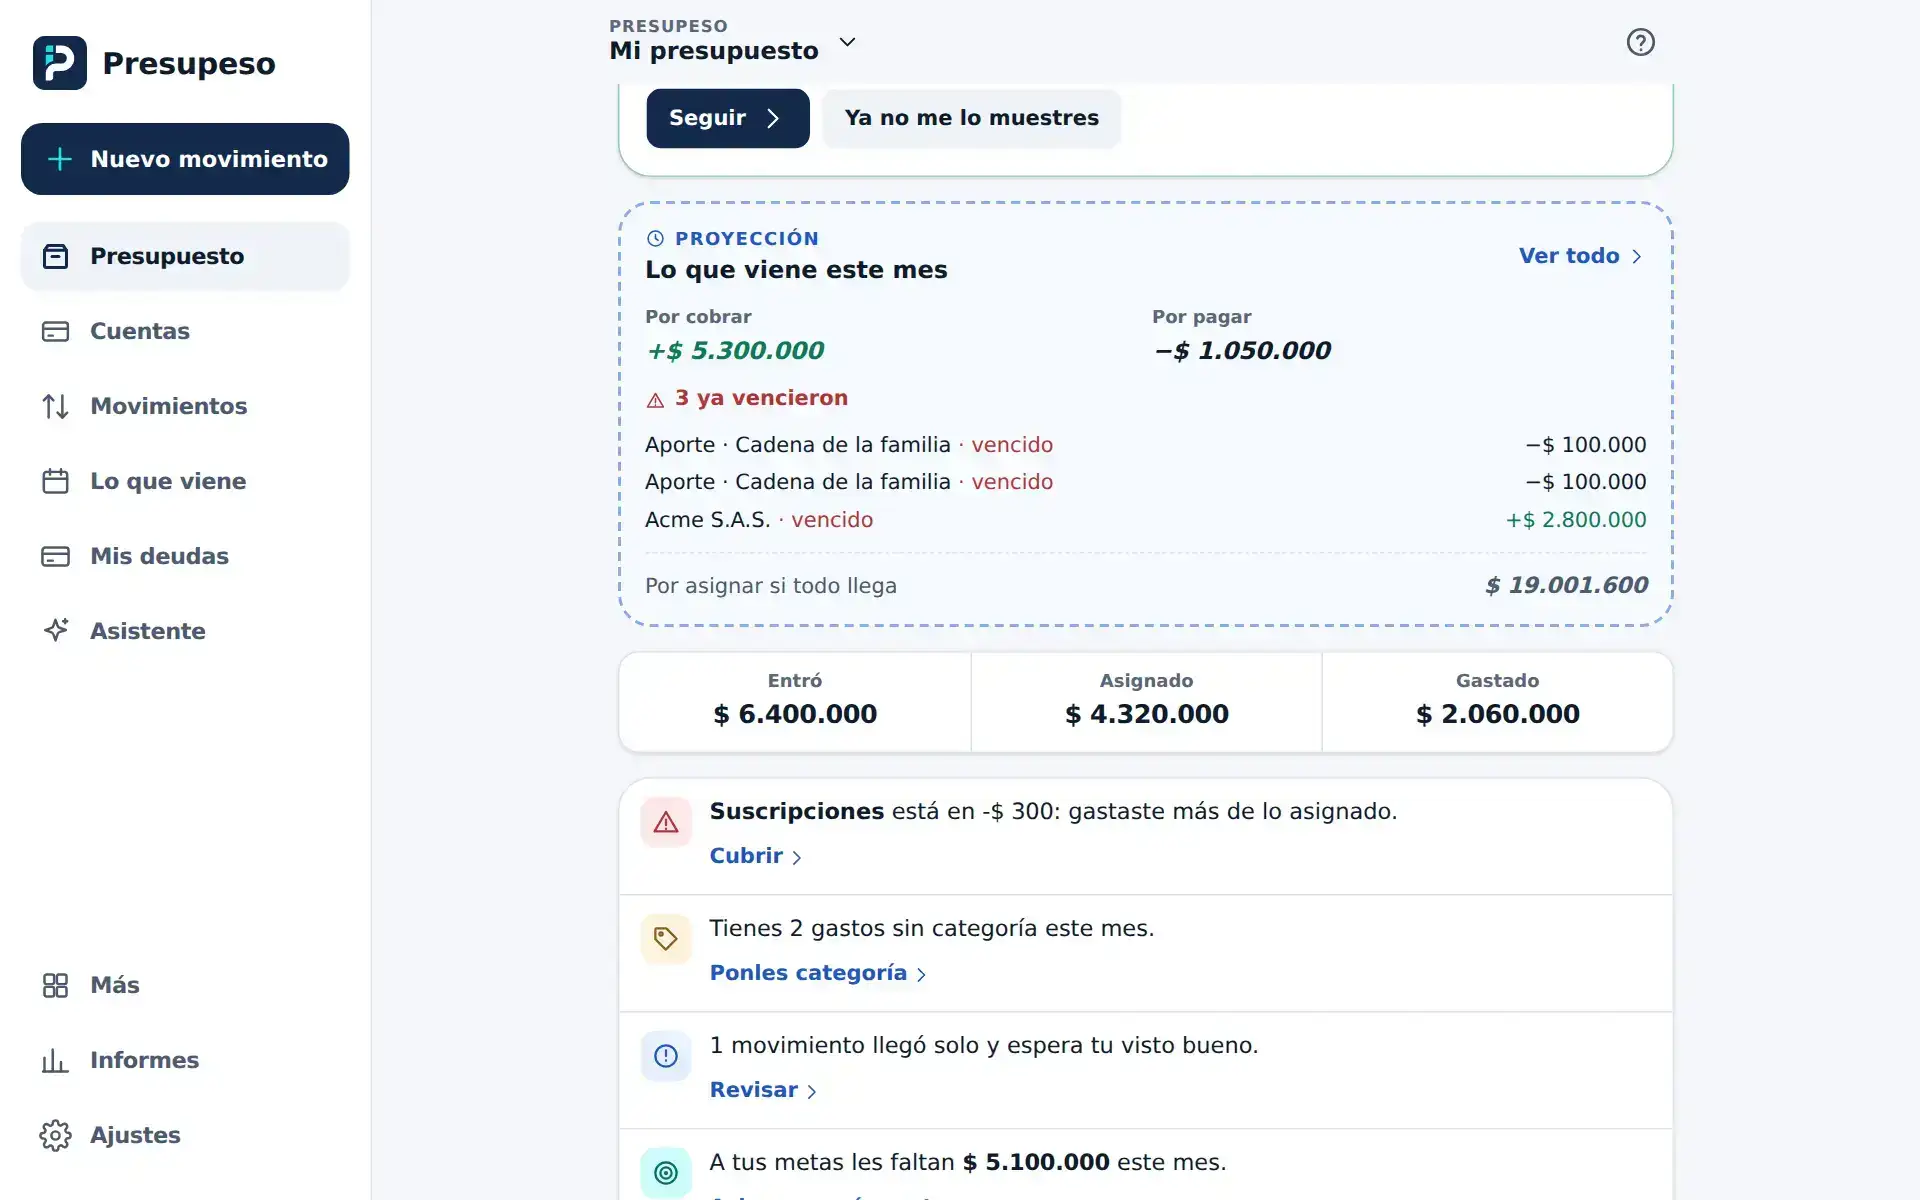The height and width of the screenshot is (1200, 1920).
Task: Go to Cuentas in sidebar
Action: (x=185, y=331)
